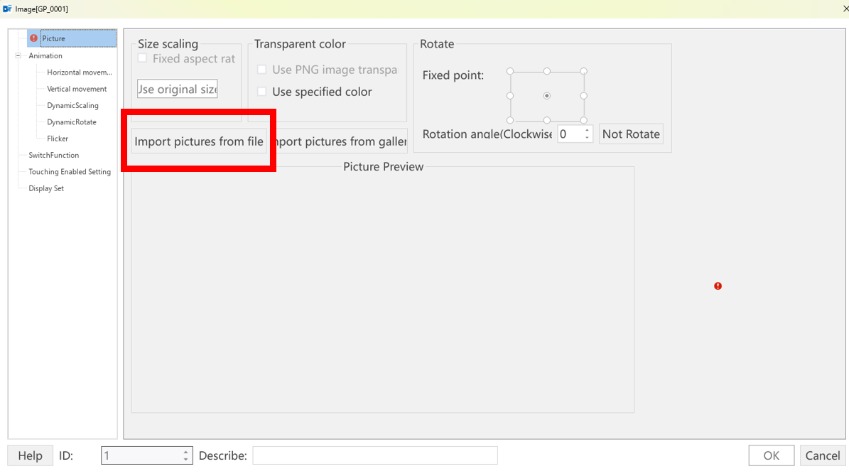Select the bottom-center fixed point
The image size is (849, 474).
[547, 120]
